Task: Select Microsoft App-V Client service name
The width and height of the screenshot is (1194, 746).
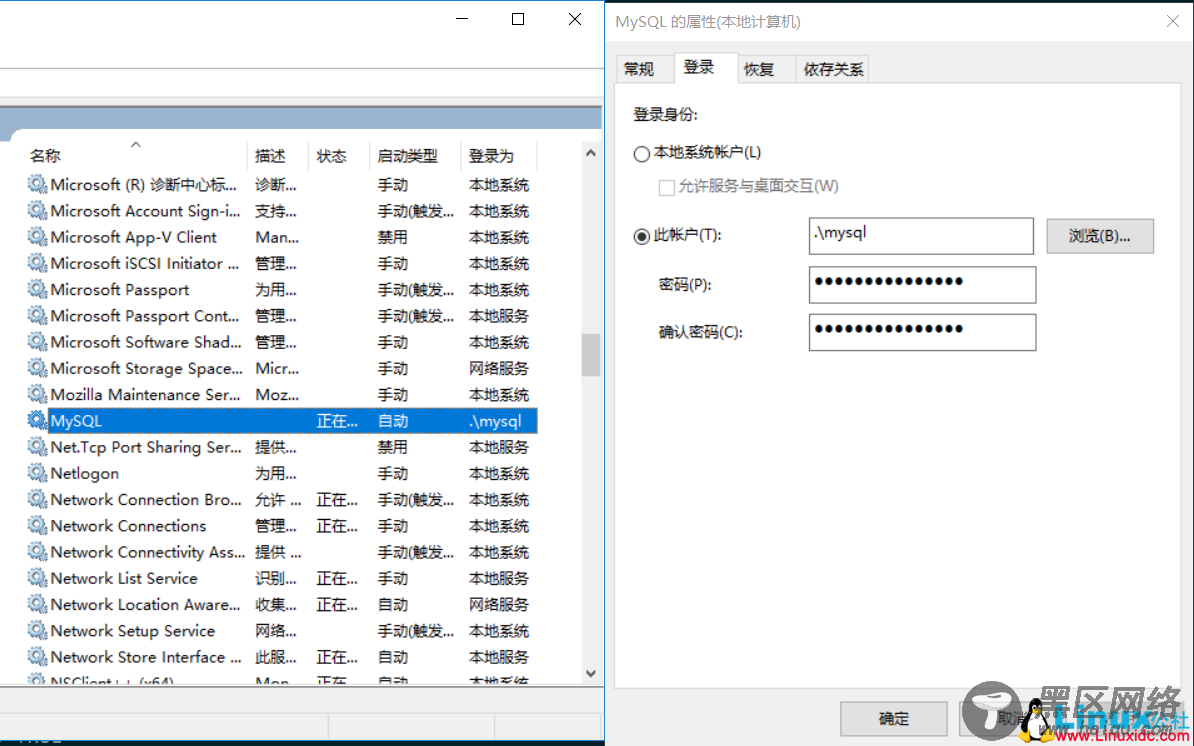Action: [x=133, y=238]
